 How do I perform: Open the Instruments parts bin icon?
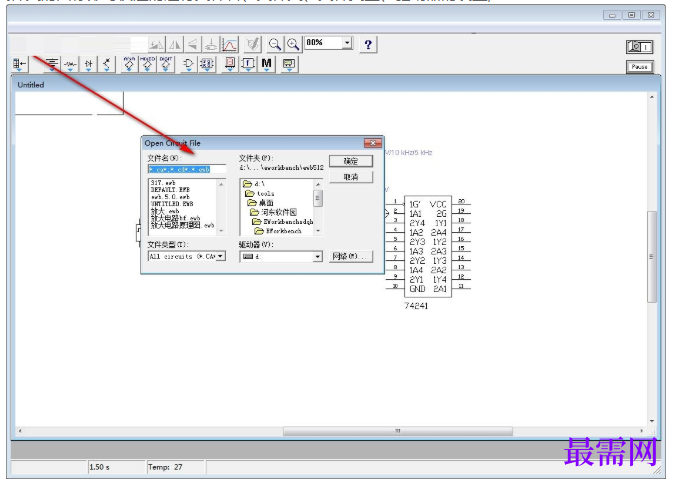click(289, 64)
